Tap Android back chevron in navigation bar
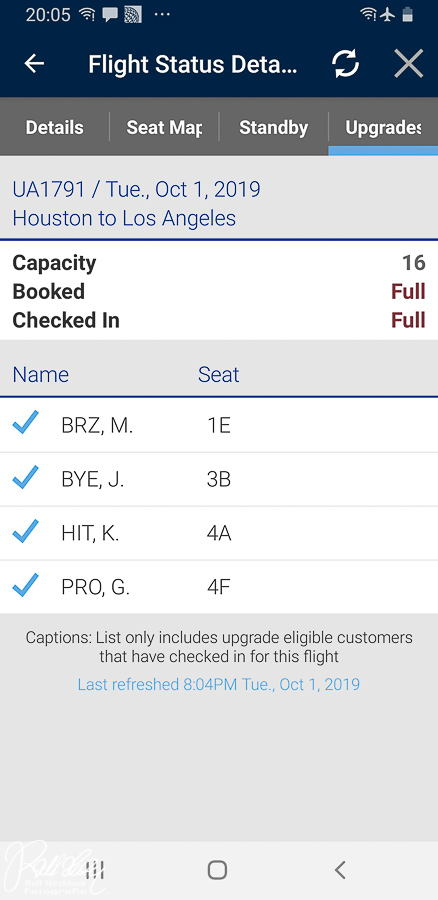 pos(340,870)
